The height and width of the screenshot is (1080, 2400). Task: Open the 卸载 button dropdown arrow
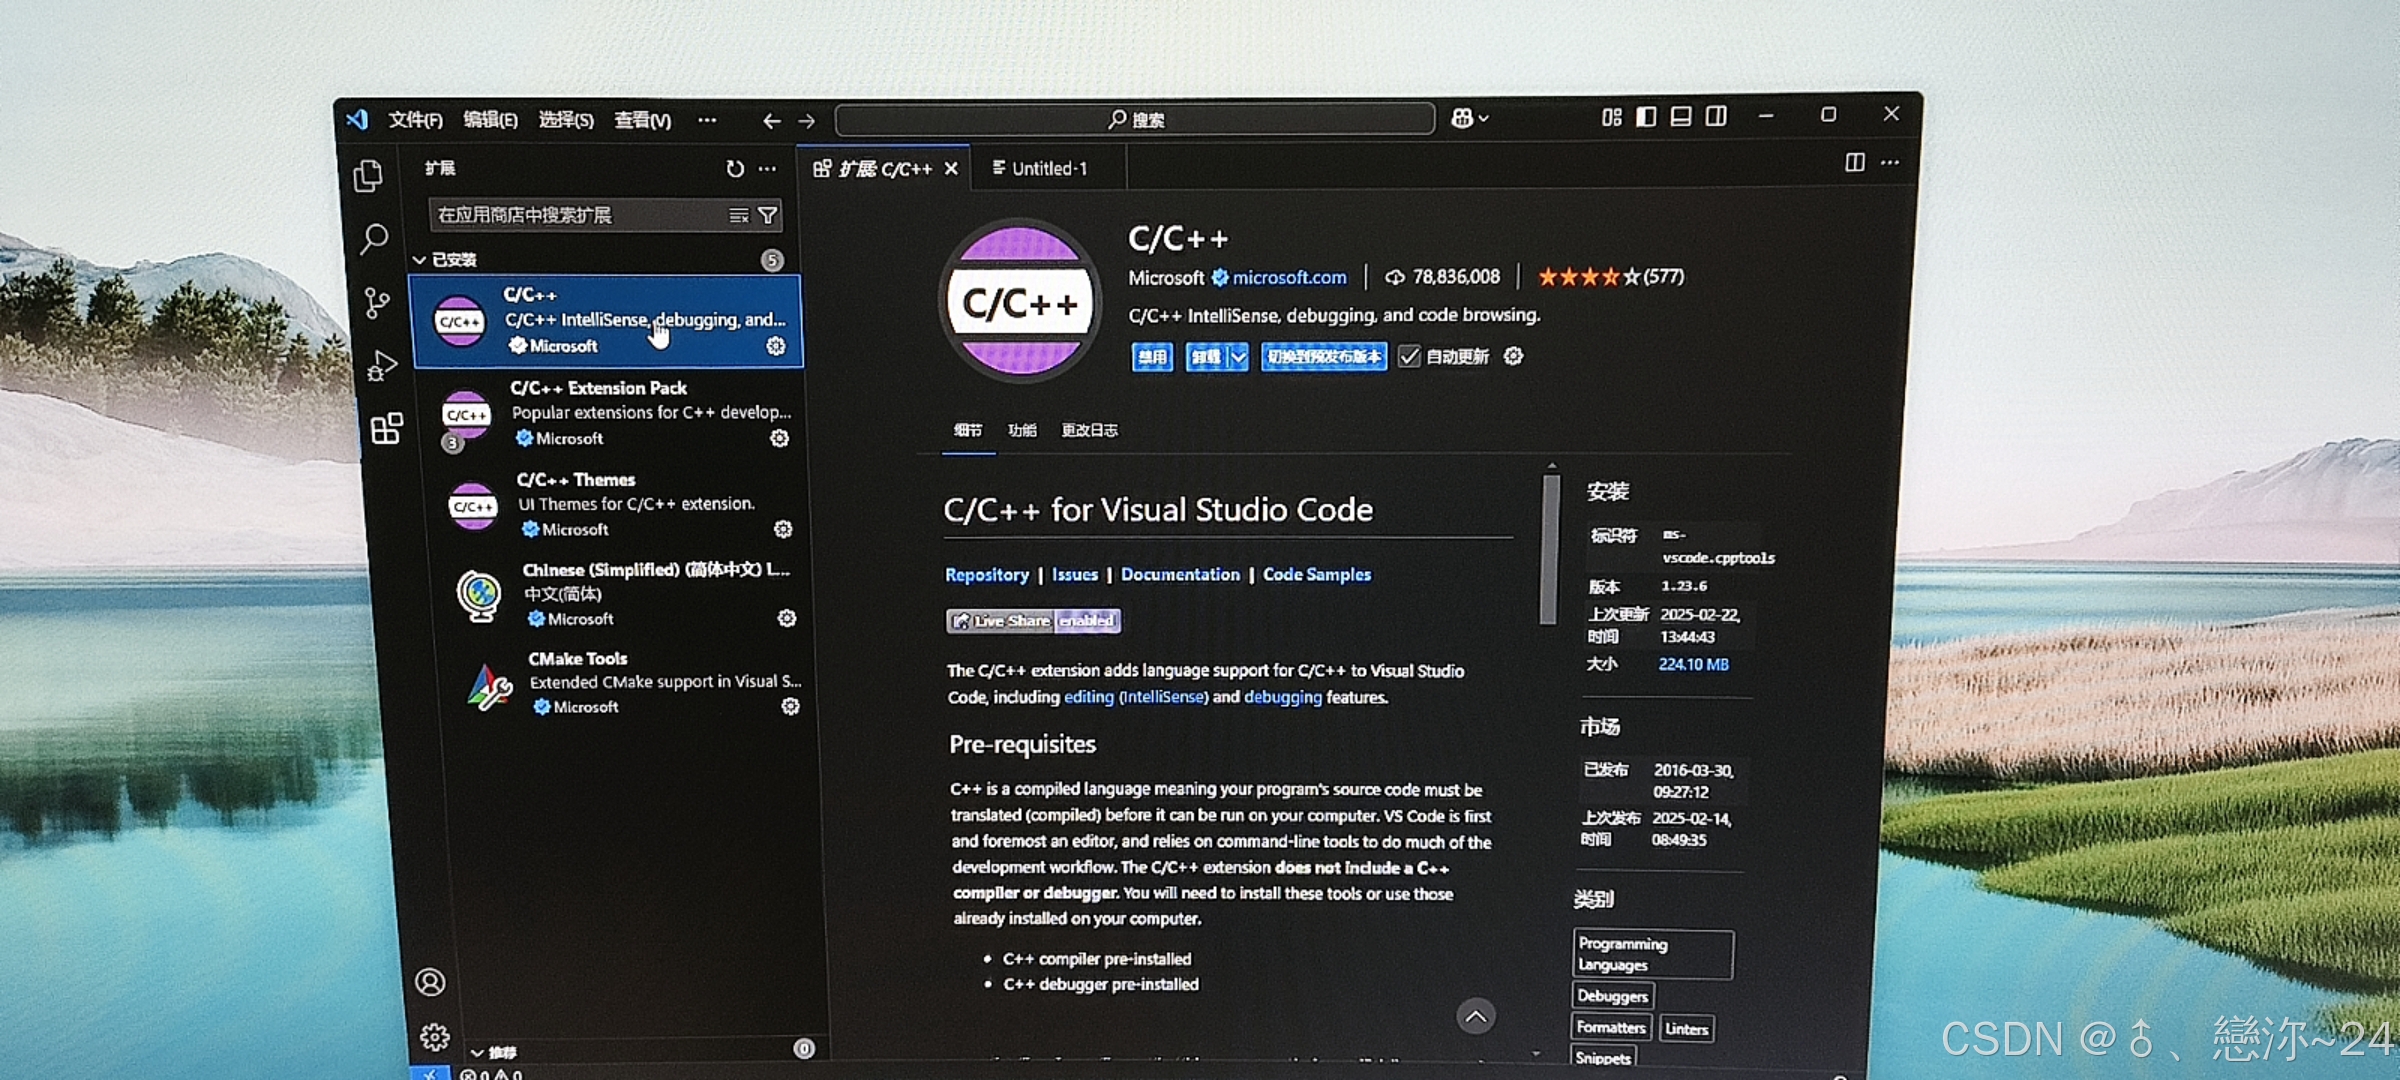[x=1237, y=357]
